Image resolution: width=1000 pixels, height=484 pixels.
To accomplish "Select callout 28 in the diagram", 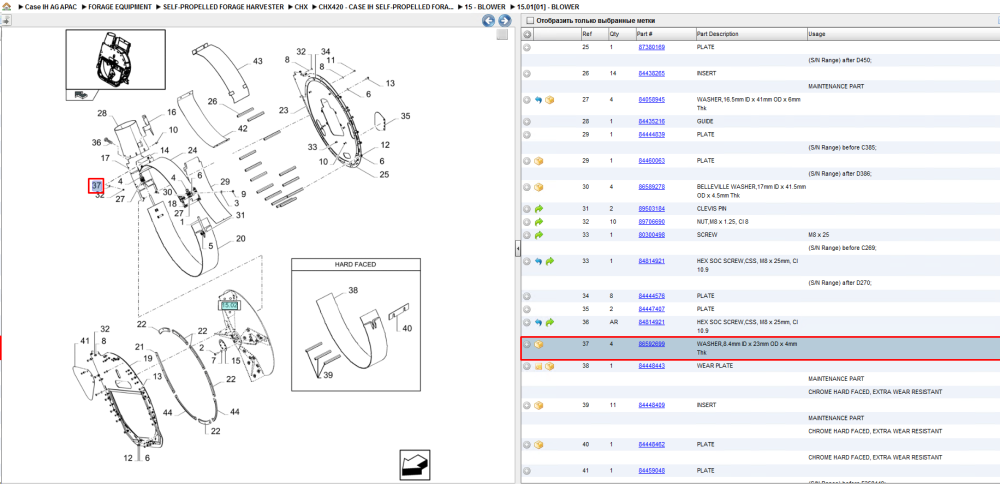I will [x=102, y=114].
